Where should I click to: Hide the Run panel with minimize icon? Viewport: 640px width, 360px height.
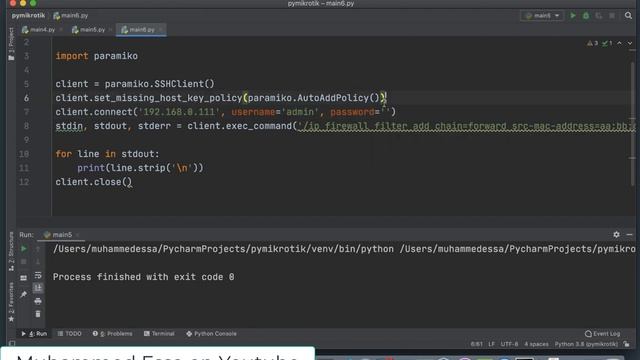[629, 234]
